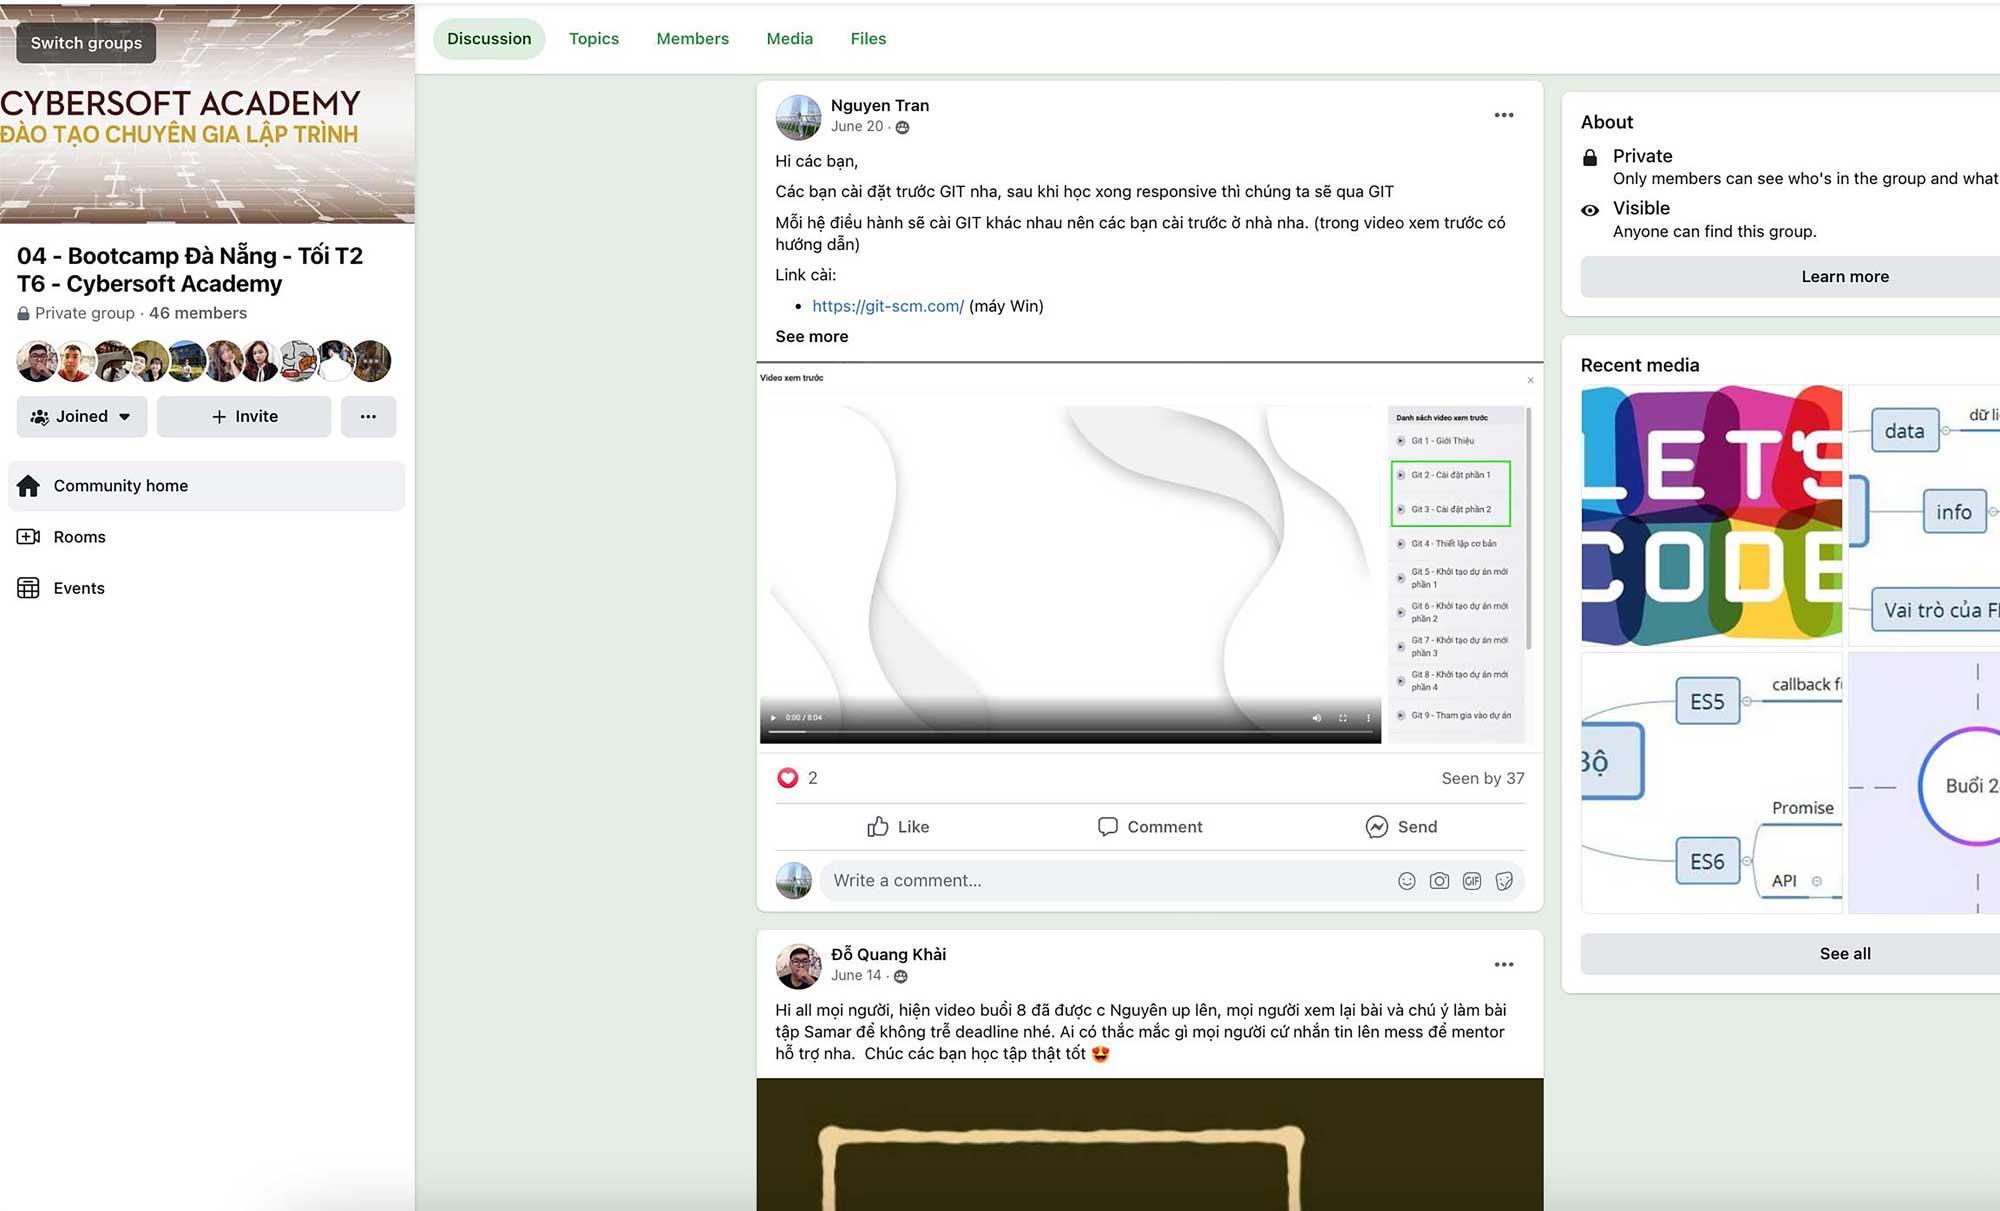The image size is (2000, 1211).
Task: Open the ES5 ES6 mindmap thumbnail
Action: (x=1711, y=782)
